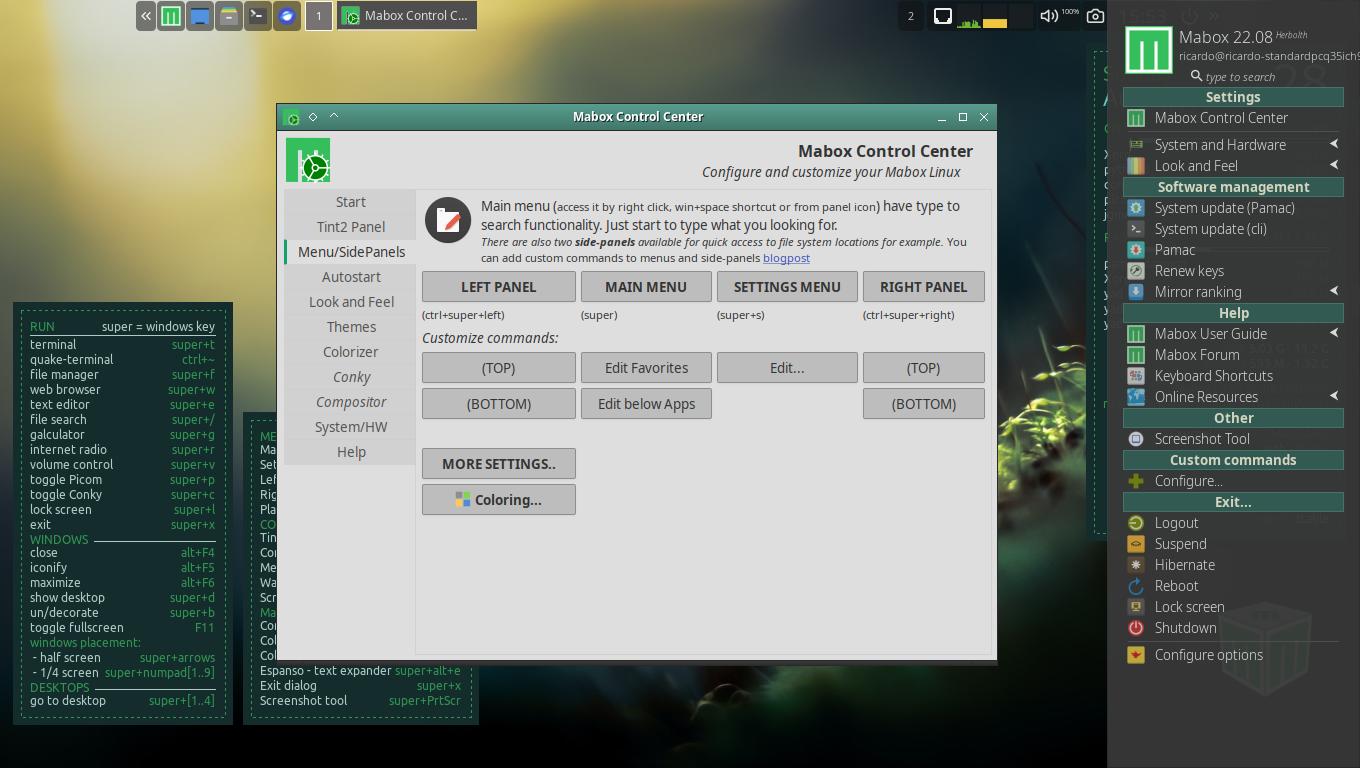Click the Control Center header logo
The height and width of the screenshot is (768, 1360).
pyautogui.click(x=308, y=160)
